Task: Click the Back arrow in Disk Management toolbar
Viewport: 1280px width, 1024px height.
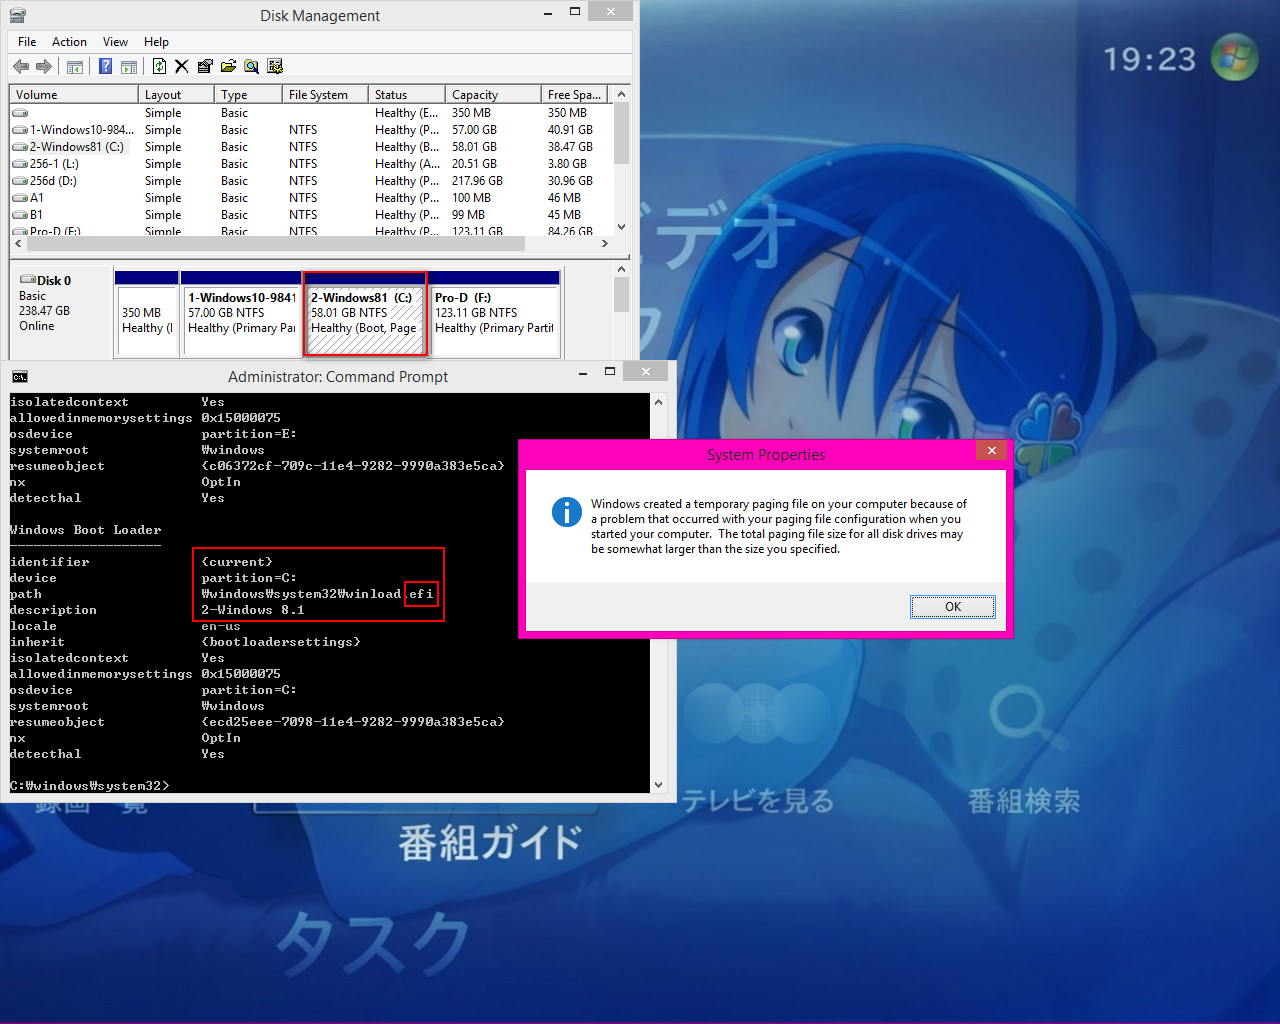Action: pyautogui.click(x=20, y=67)
